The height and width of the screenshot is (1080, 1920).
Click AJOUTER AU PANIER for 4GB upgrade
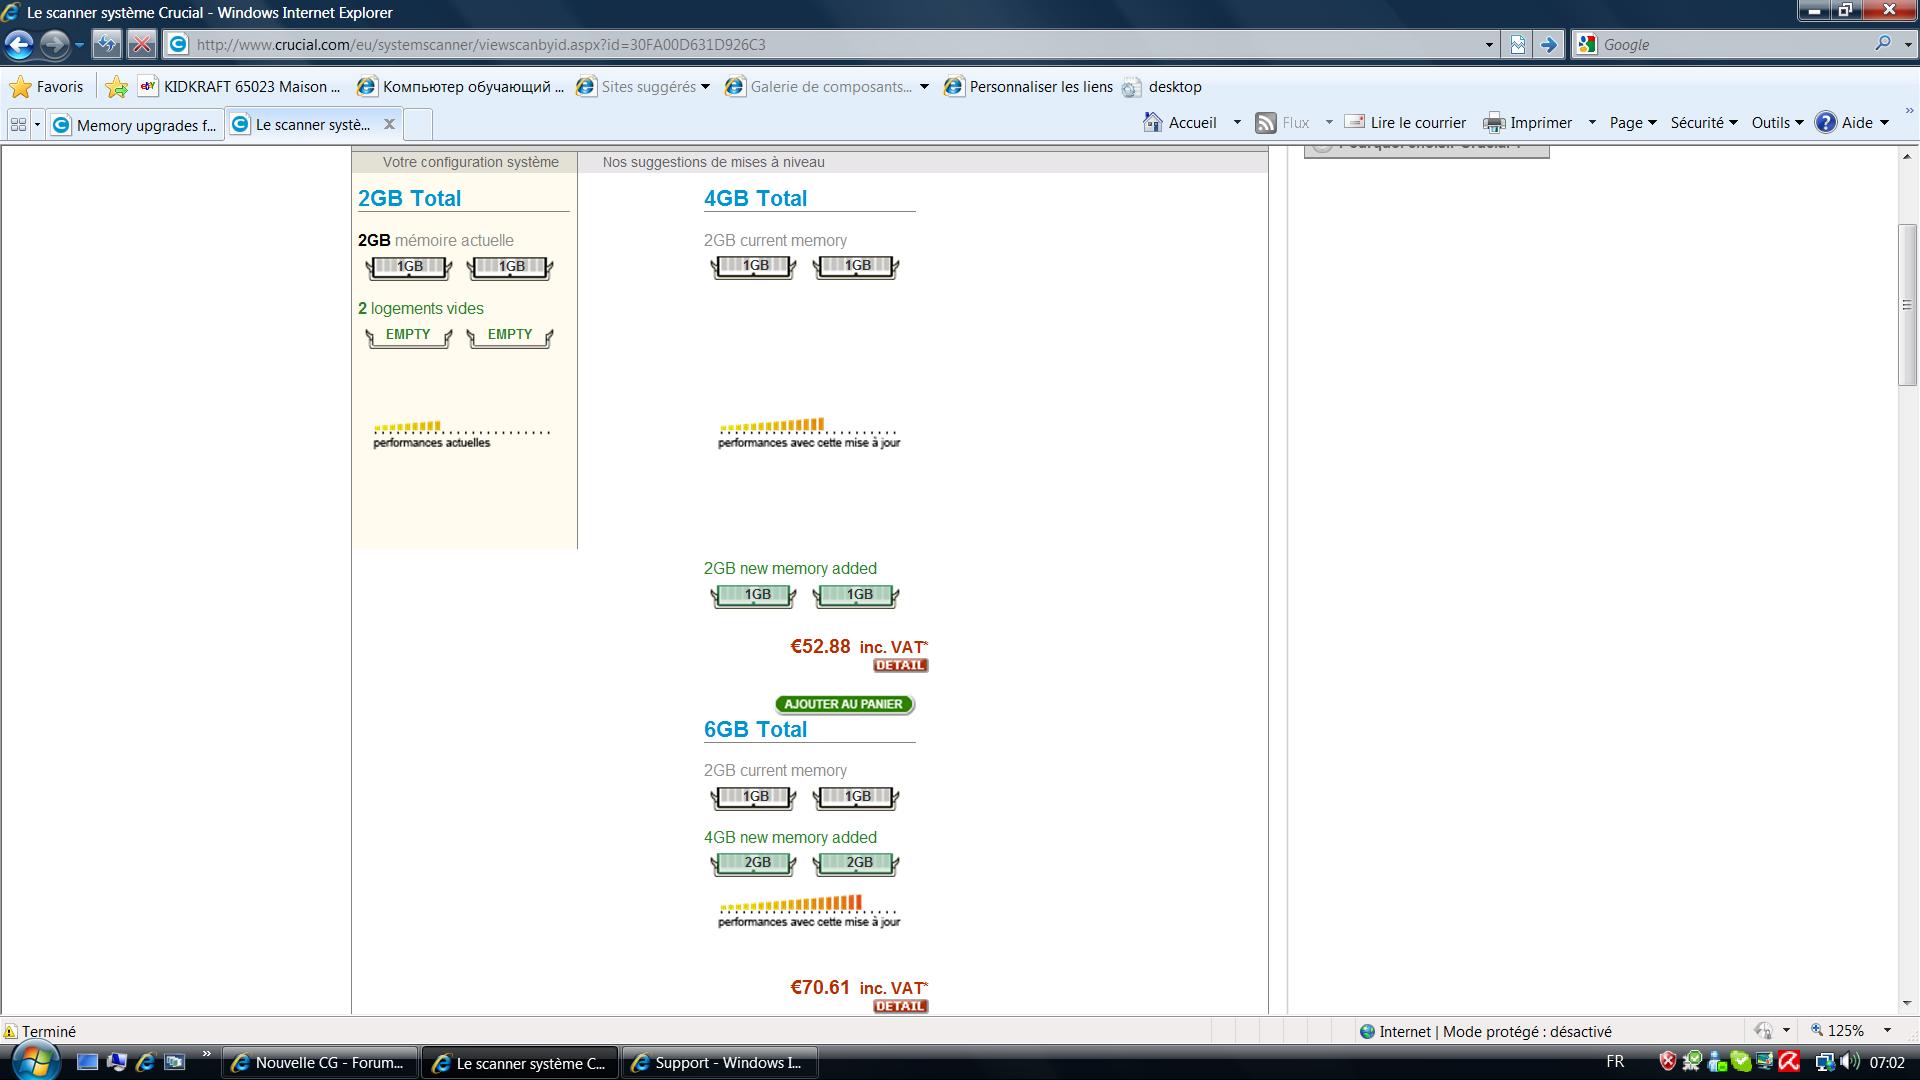(844, 704)
